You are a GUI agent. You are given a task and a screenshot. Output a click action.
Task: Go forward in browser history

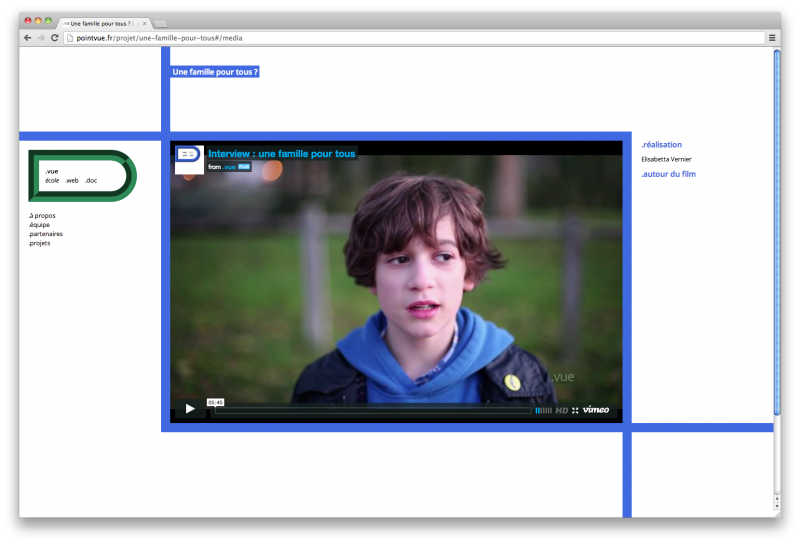click(41, 38)
